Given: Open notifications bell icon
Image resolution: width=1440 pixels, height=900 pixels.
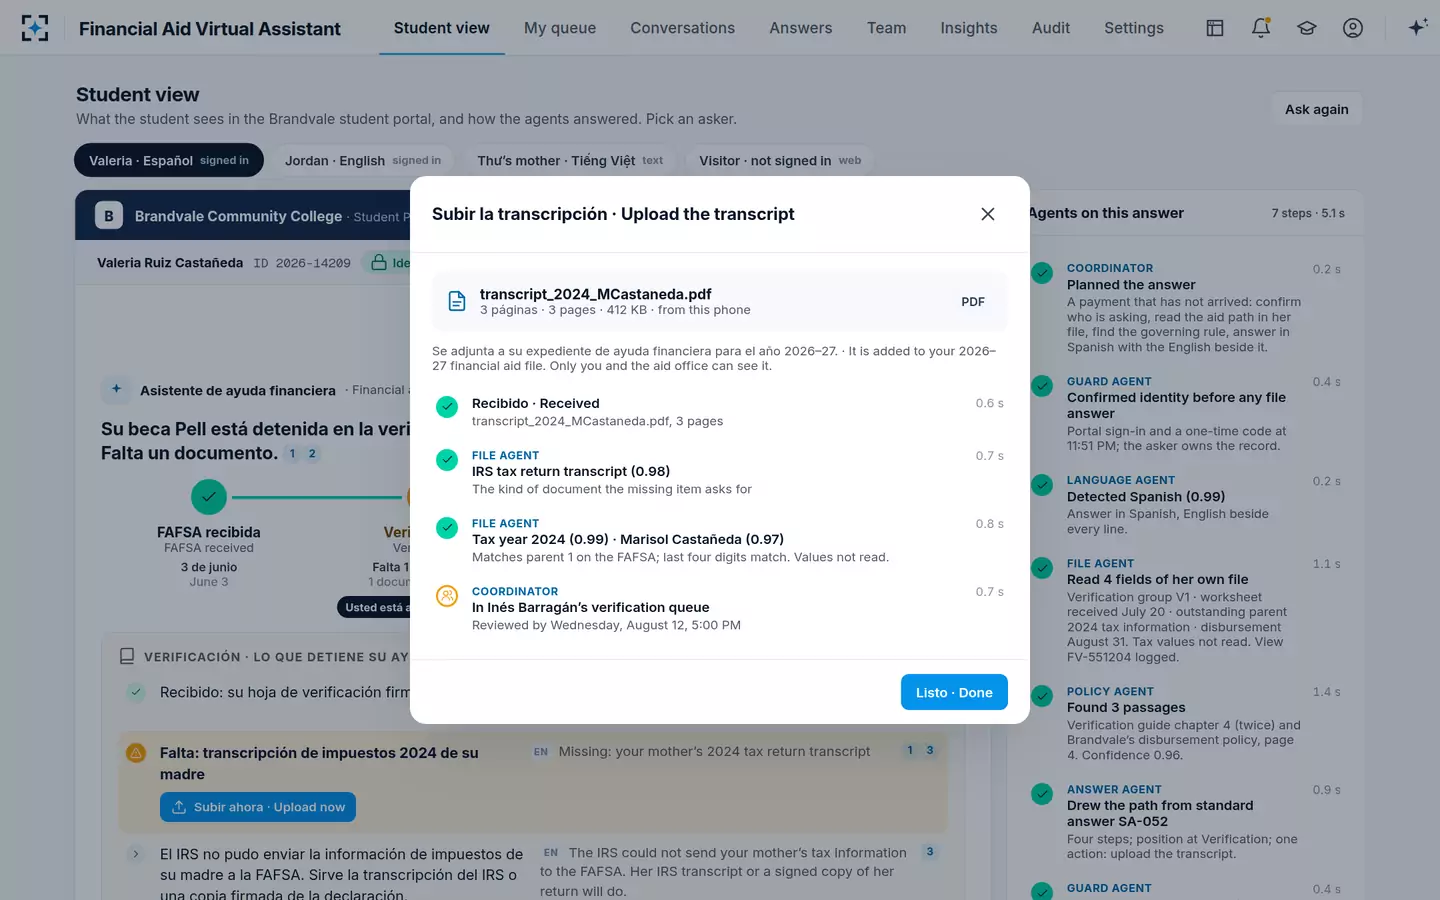Looking at the screenshot, I should (1261, 28).
